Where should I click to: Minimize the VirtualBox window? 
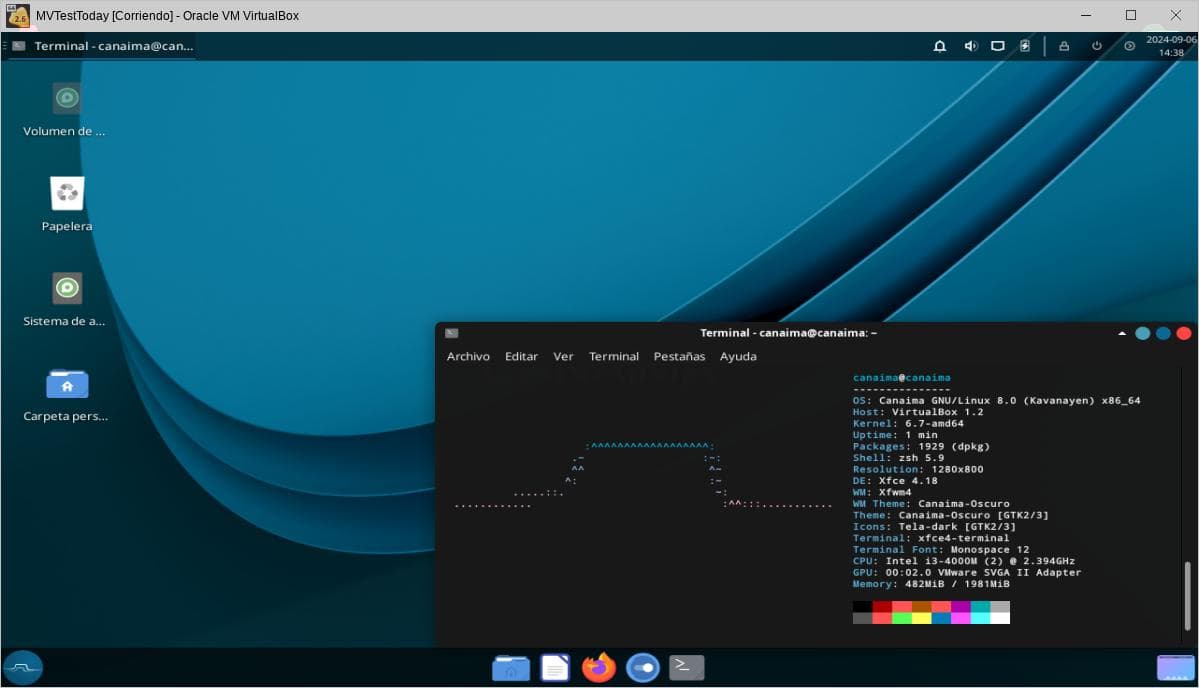tap(1086, 15)
